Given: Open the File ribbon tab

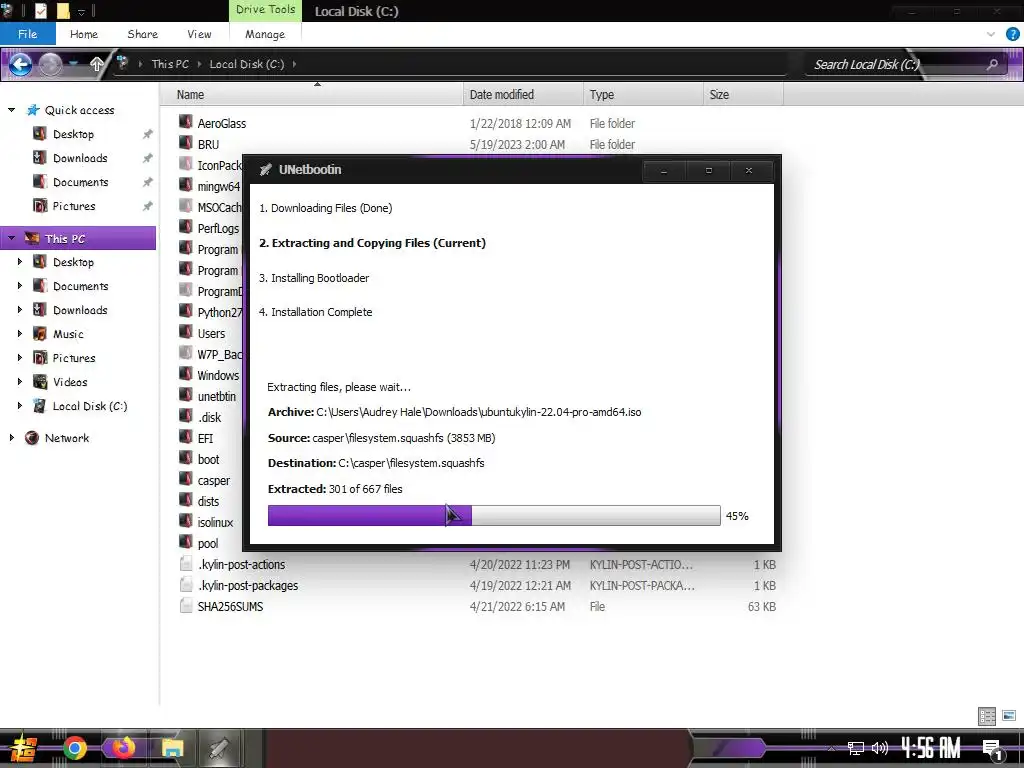Looking at the screenshot, I should (27, 34).
